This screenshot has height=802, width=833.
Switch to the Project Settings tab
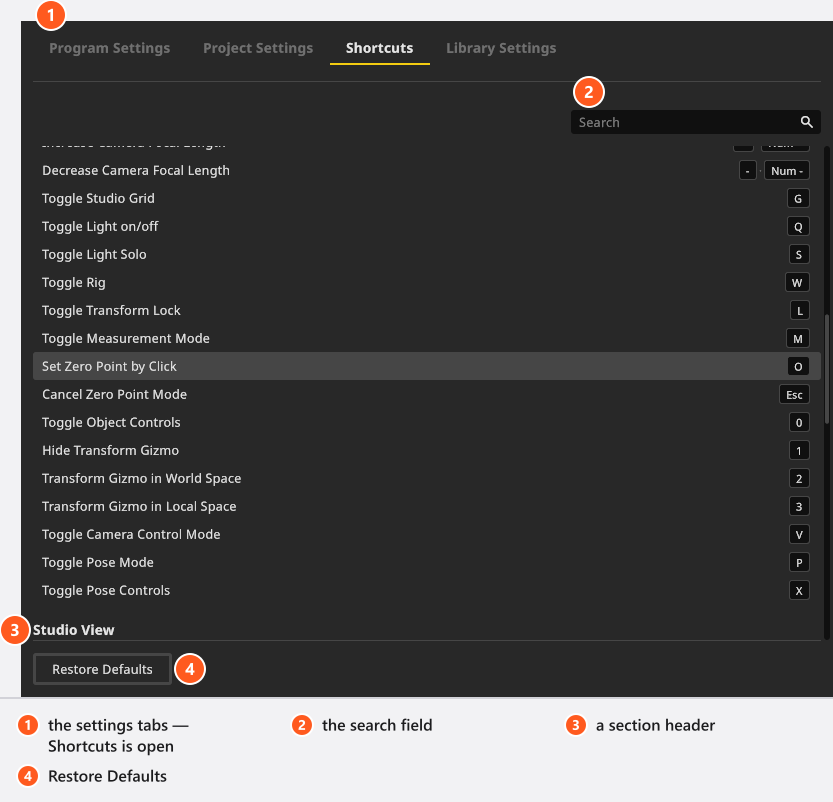pyautogui.click(x=258, y=48)
